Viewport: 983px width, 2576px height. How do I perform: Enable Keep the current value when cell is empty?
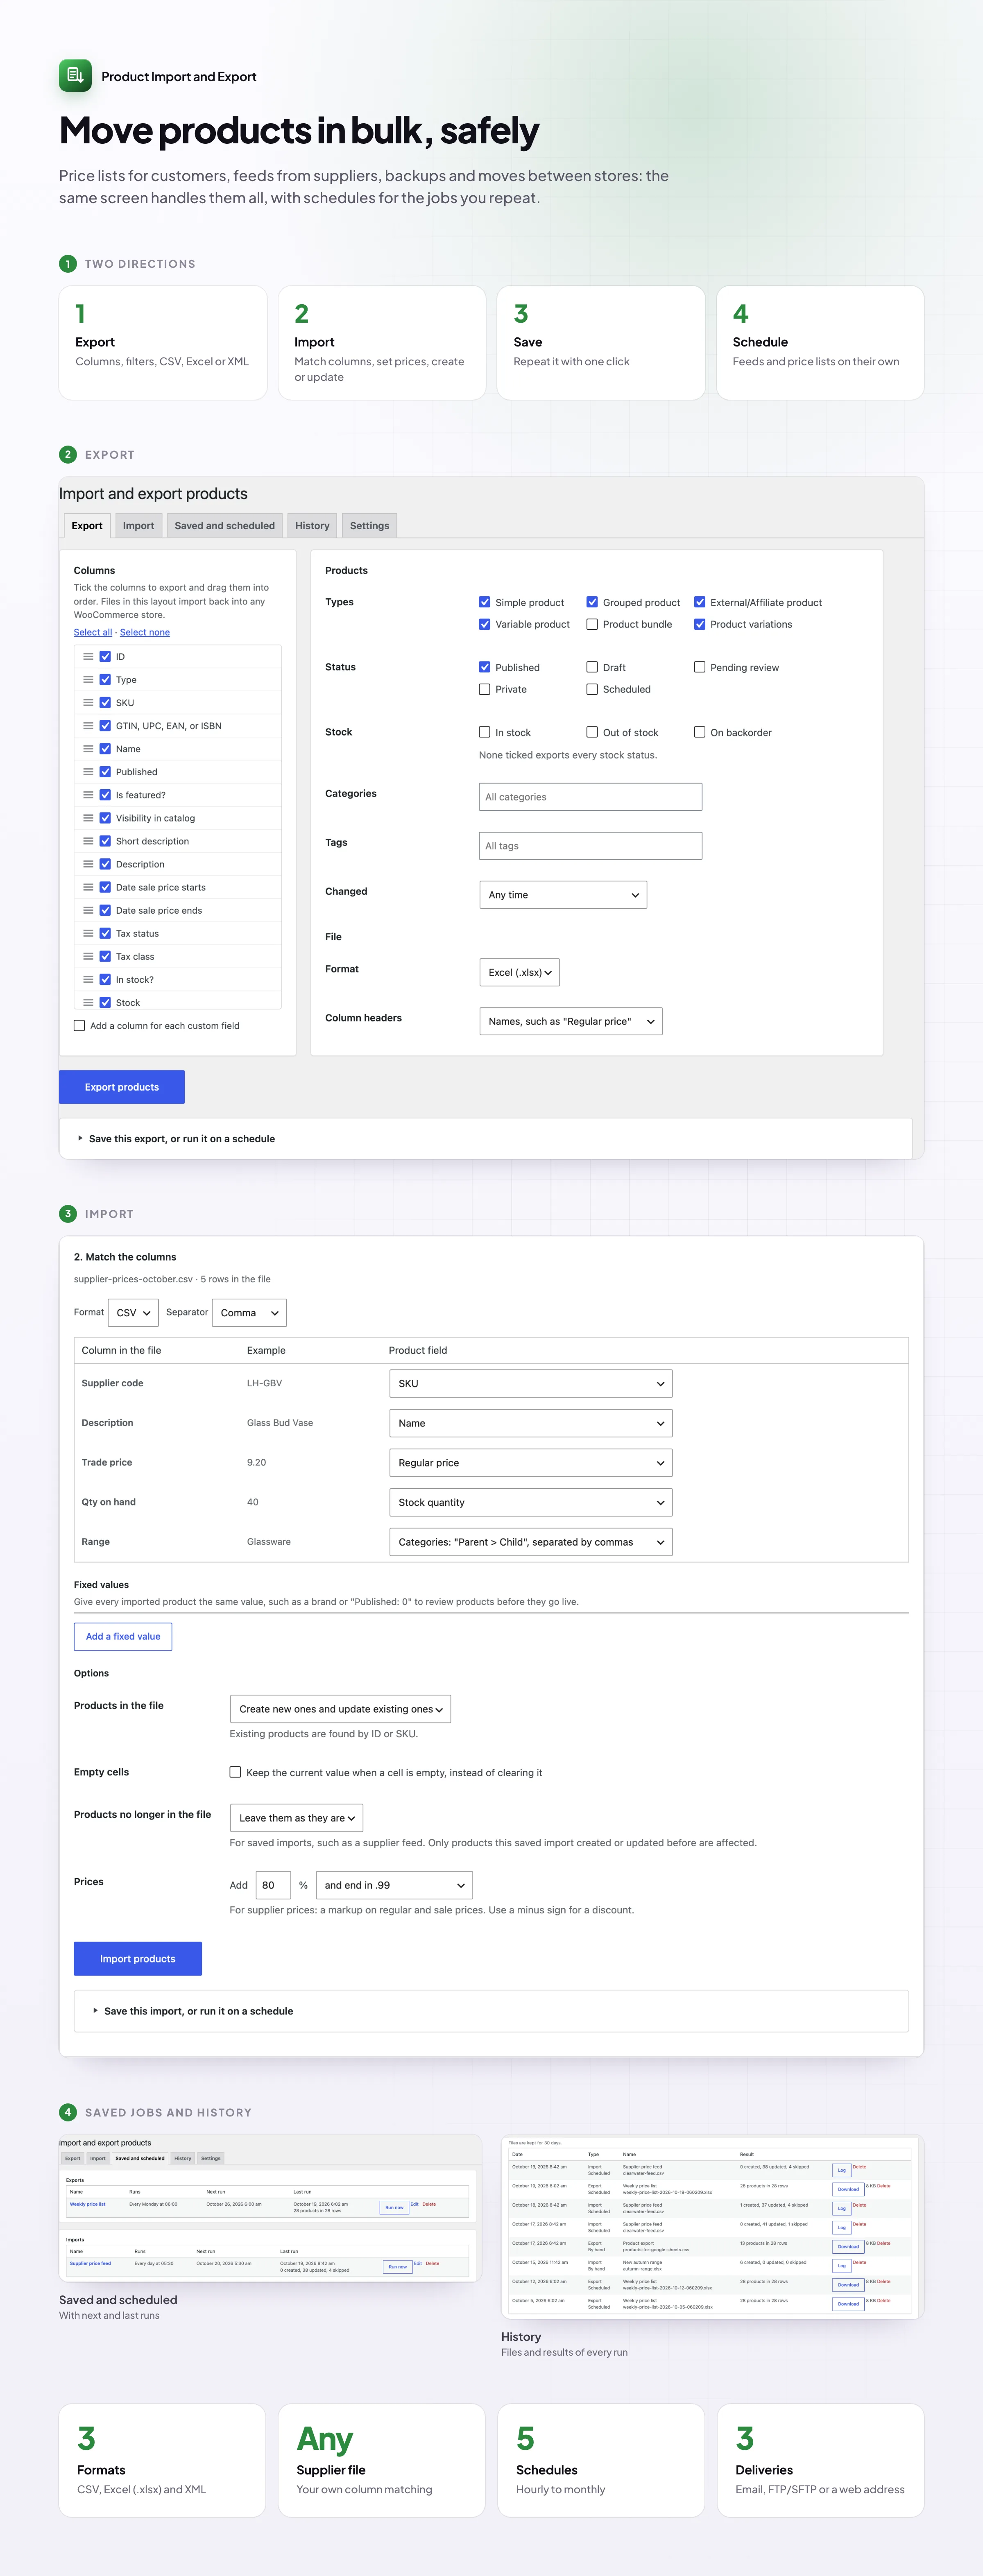tap(235, 1772)
